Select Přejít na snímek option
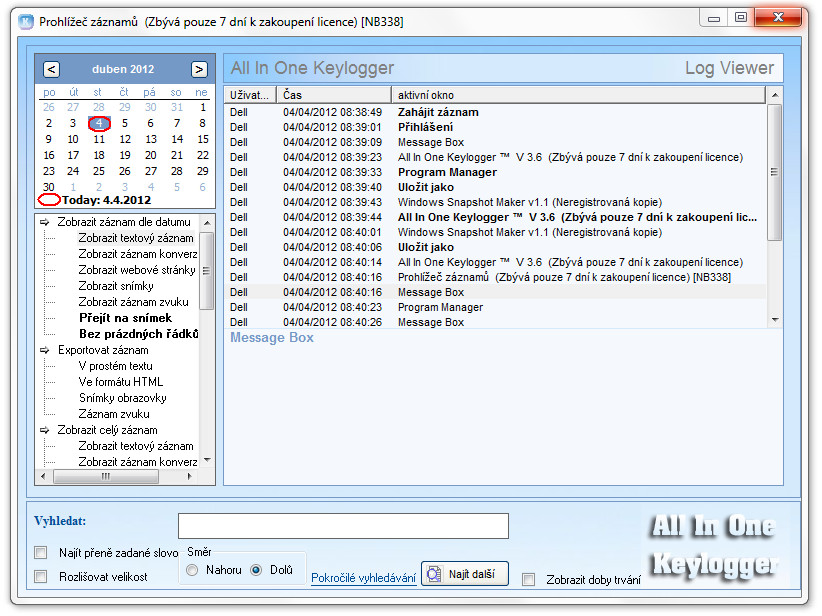The width and height of the screenshot is (822, 616). pos(125,318)
